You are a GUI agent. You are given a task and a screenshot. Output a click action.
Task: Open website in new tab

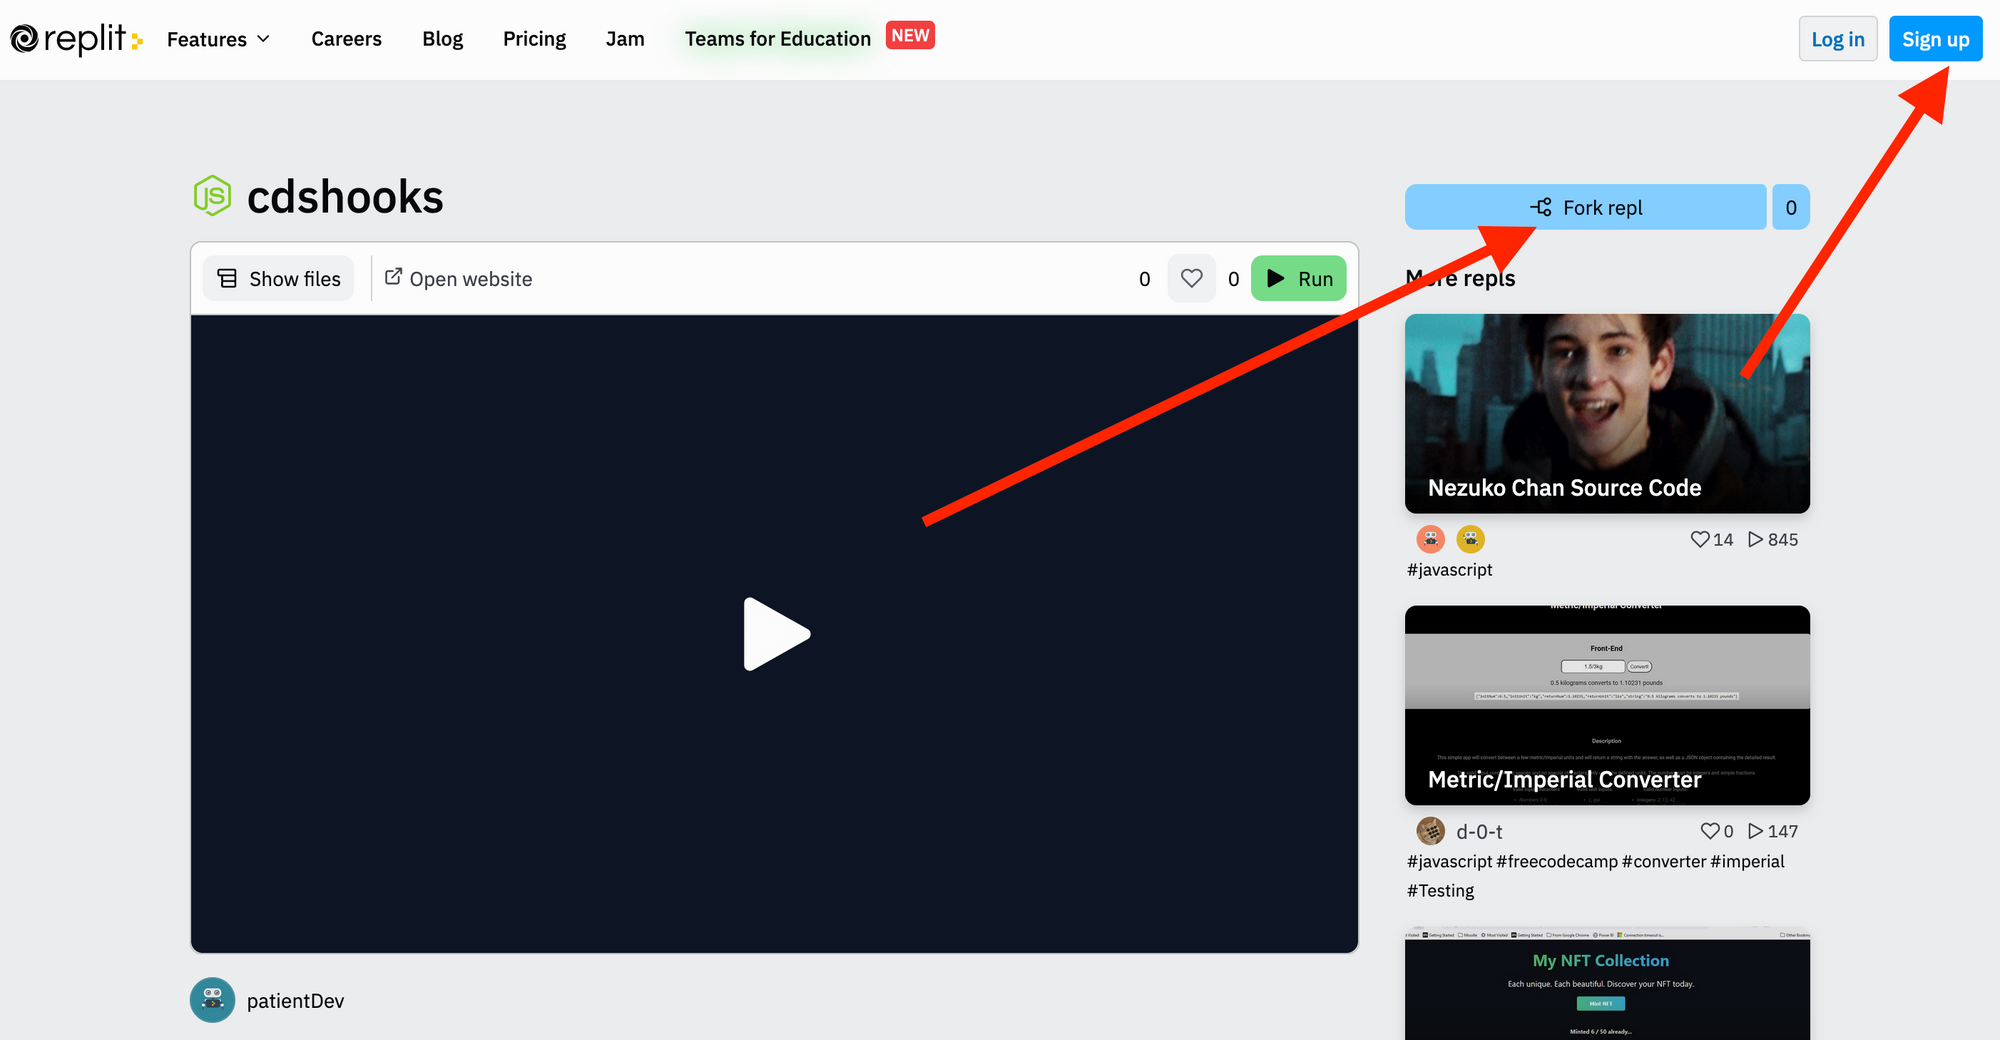(x=459, y=278)
